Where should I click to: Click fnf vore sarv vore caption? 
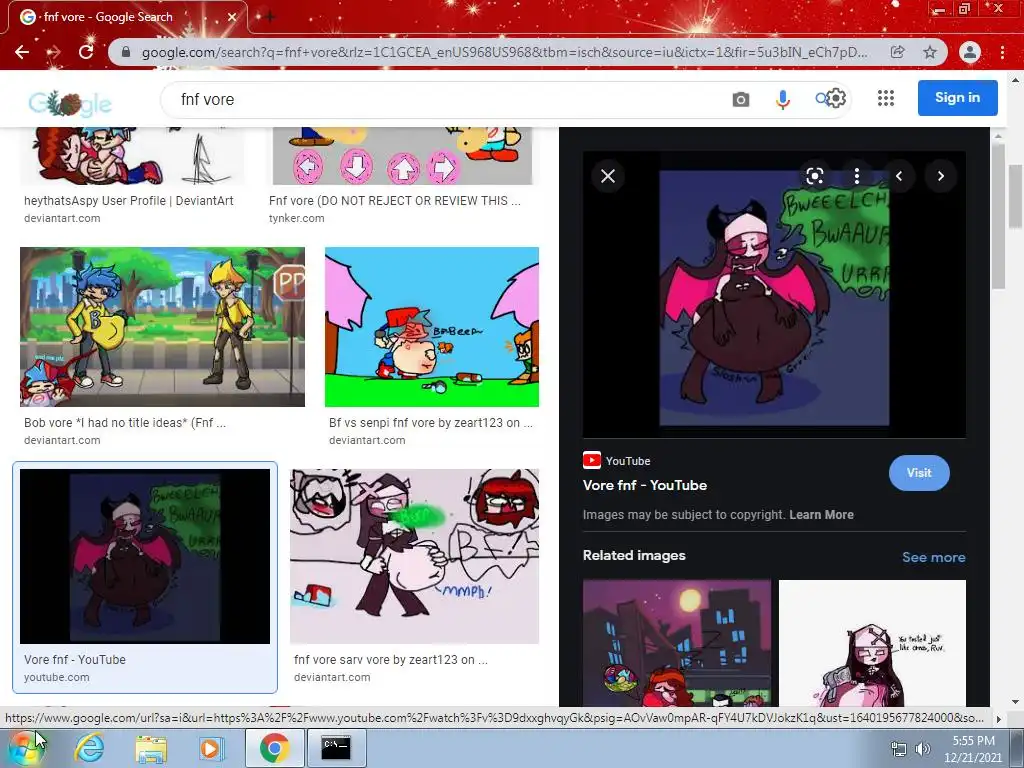point(391,660)
